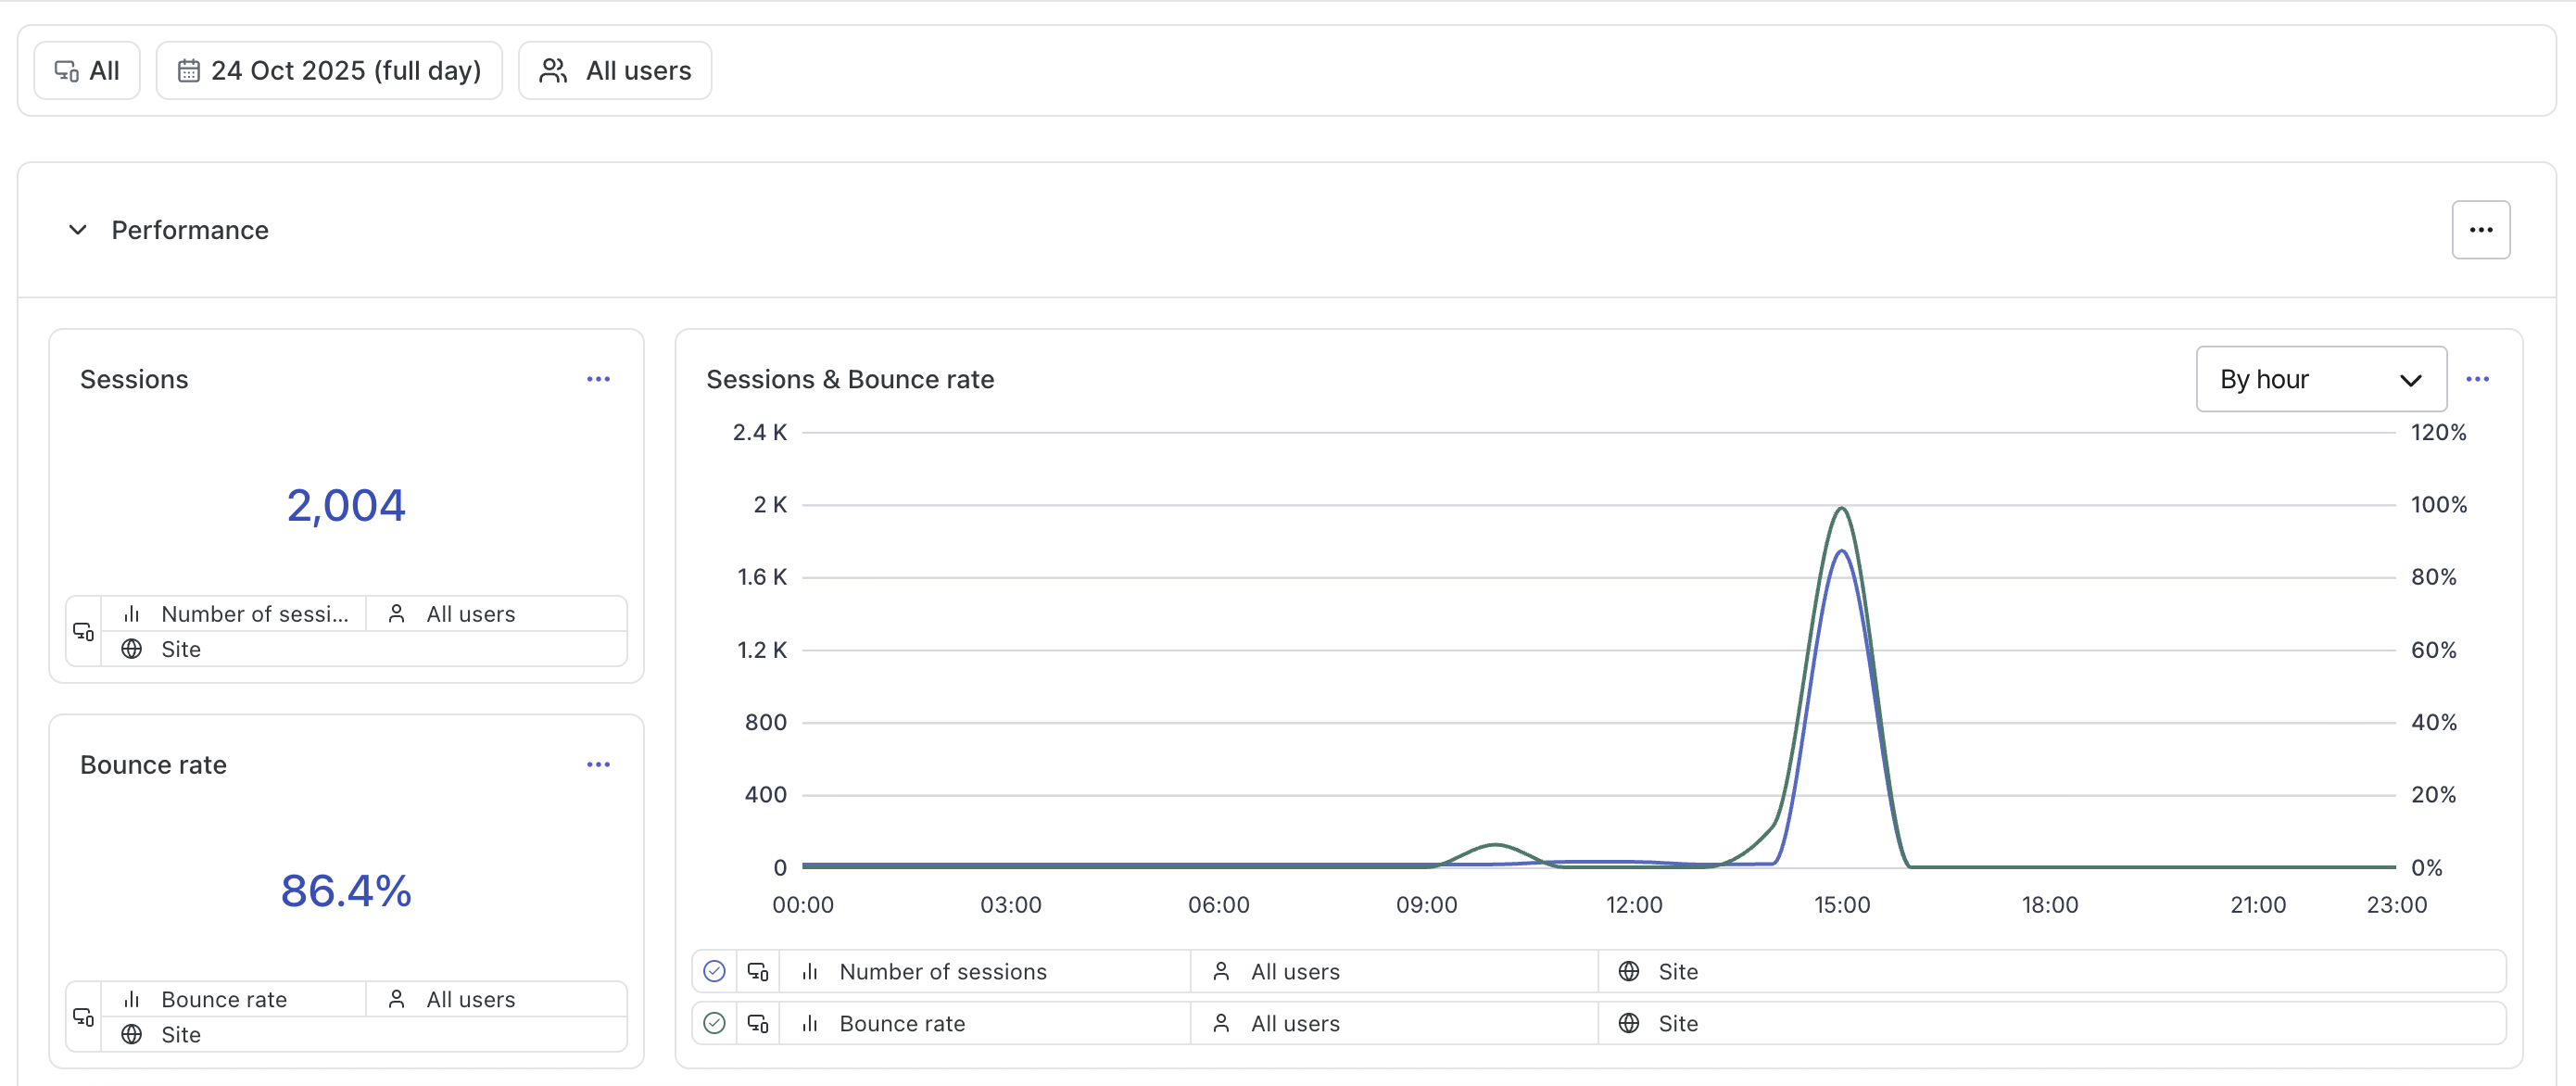Image resolution: width=2576 pixels, height=1086 pixels.
Task: Open the Sessions & Bounce rate chart three-dot menu
Action: click(2477, 379)
